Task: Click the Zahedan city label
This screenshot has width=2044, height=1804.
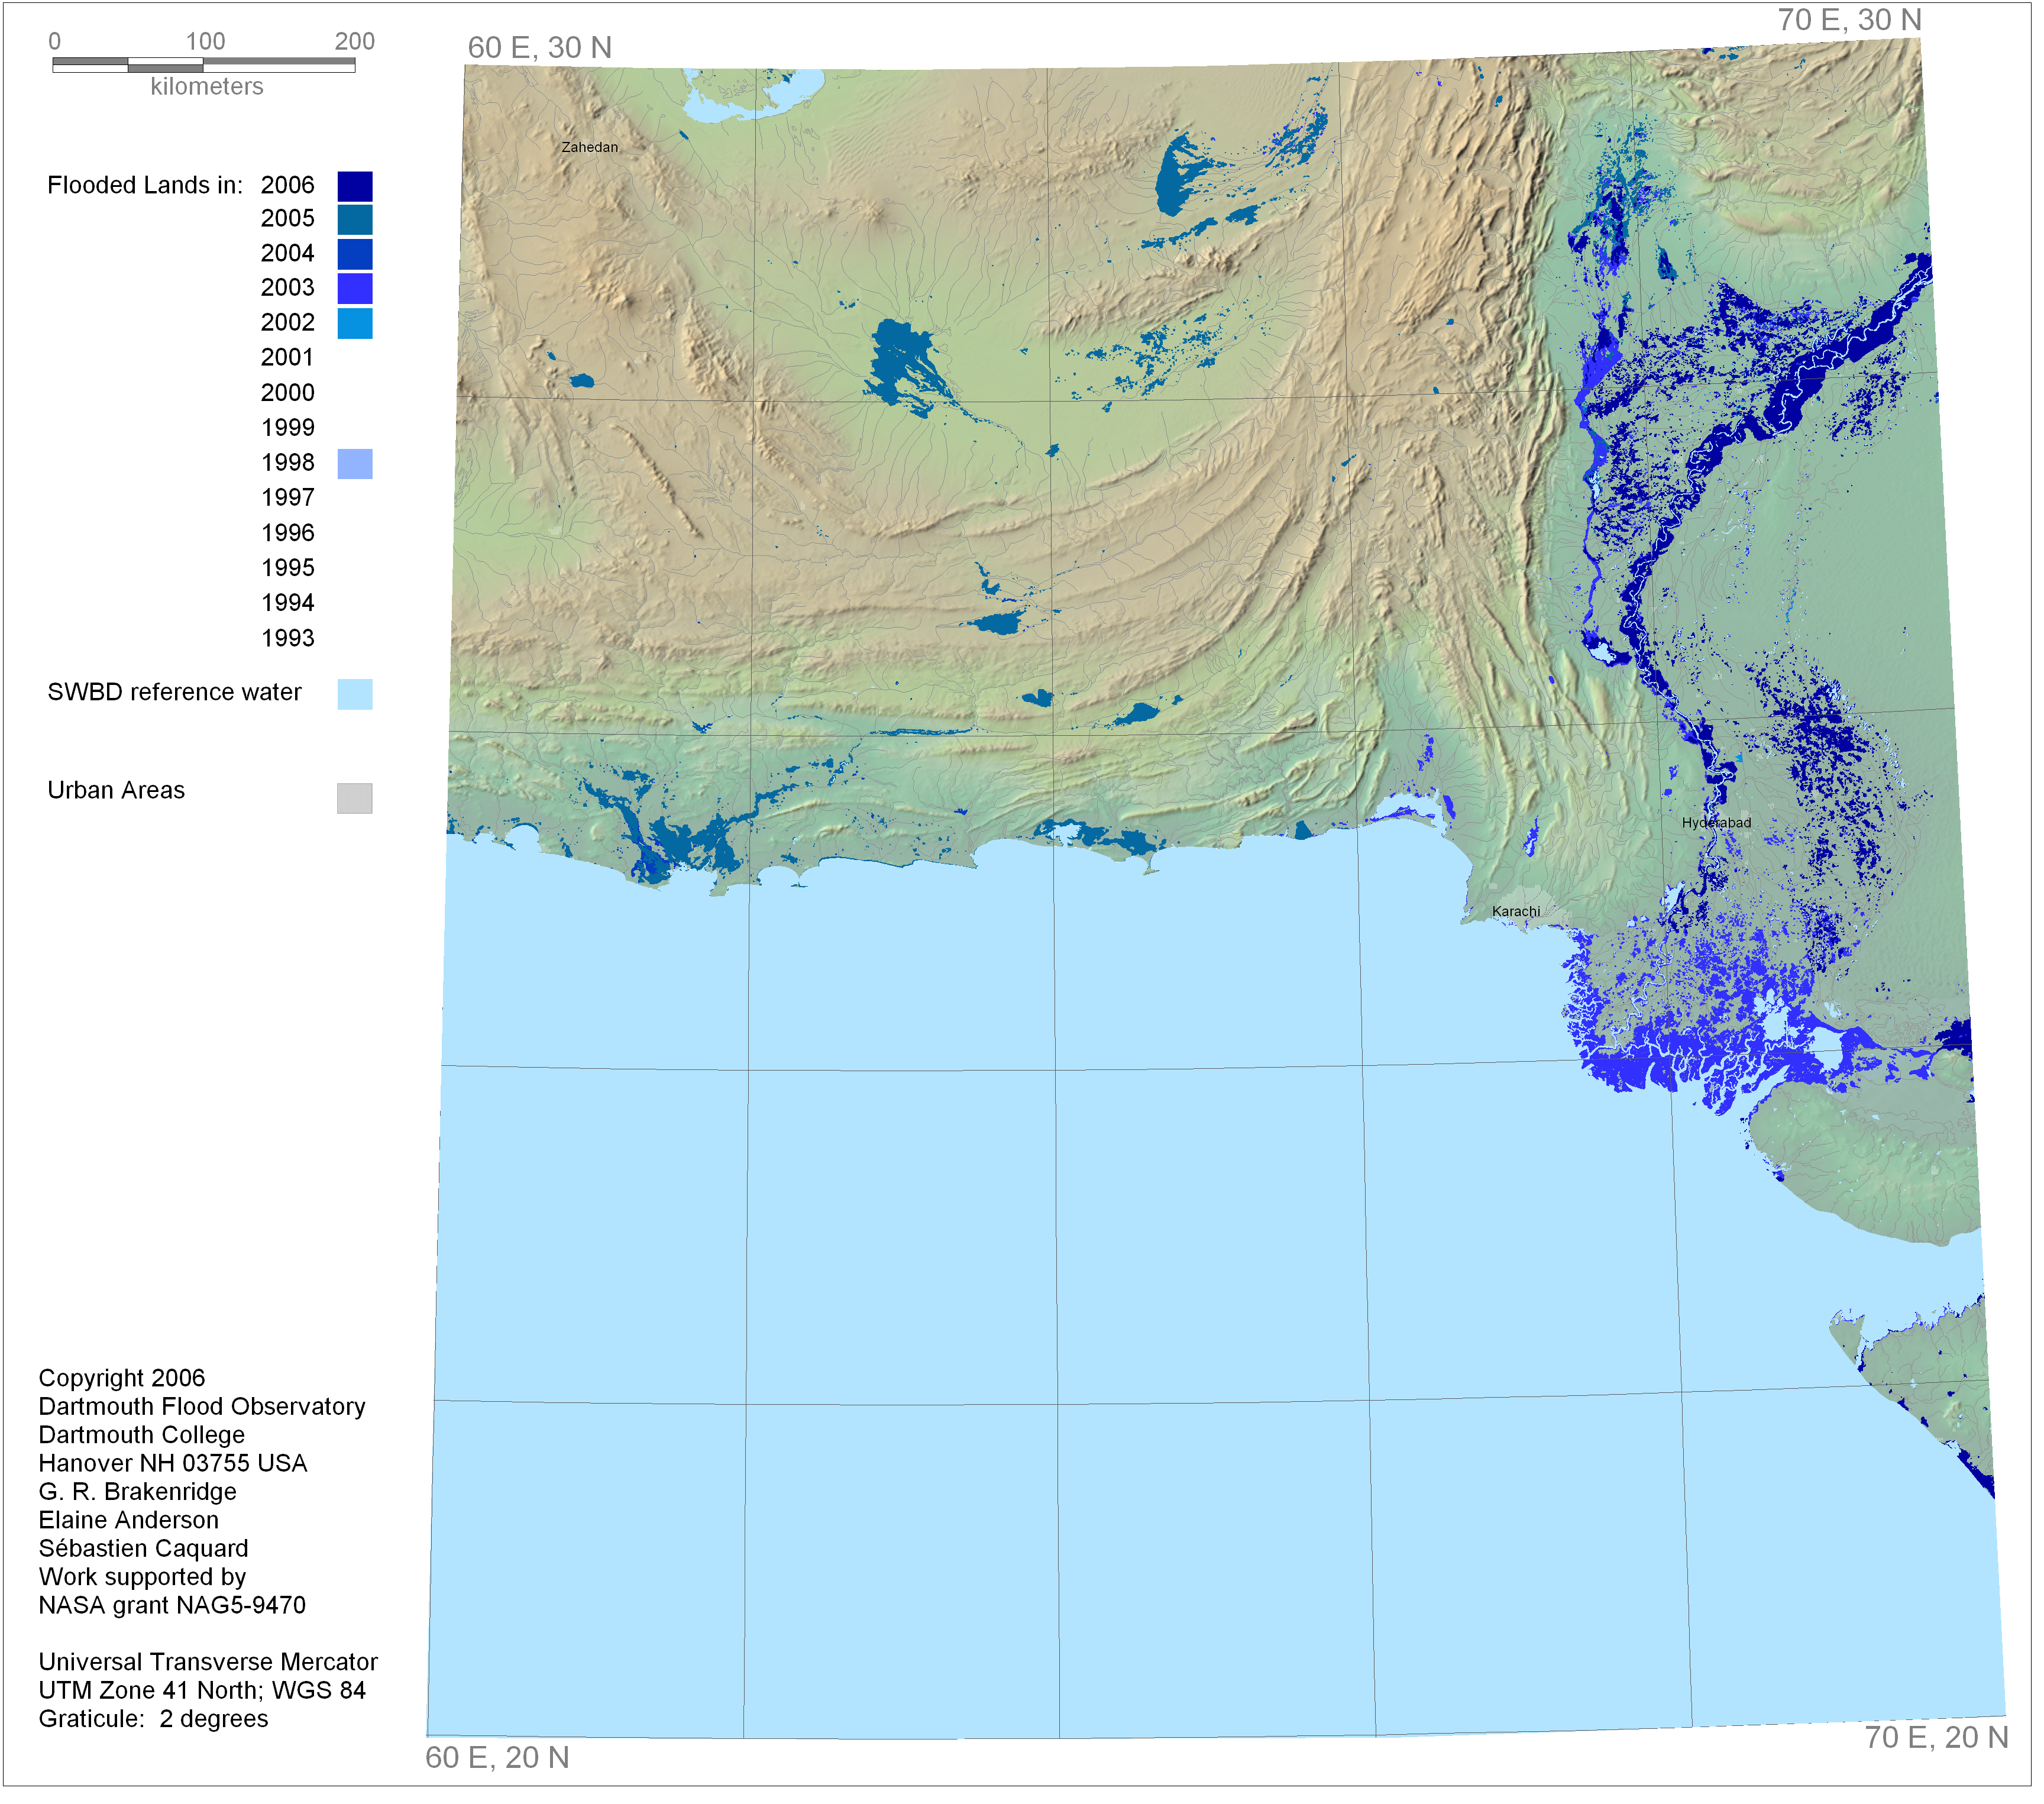Action: [x=590, y=147]
